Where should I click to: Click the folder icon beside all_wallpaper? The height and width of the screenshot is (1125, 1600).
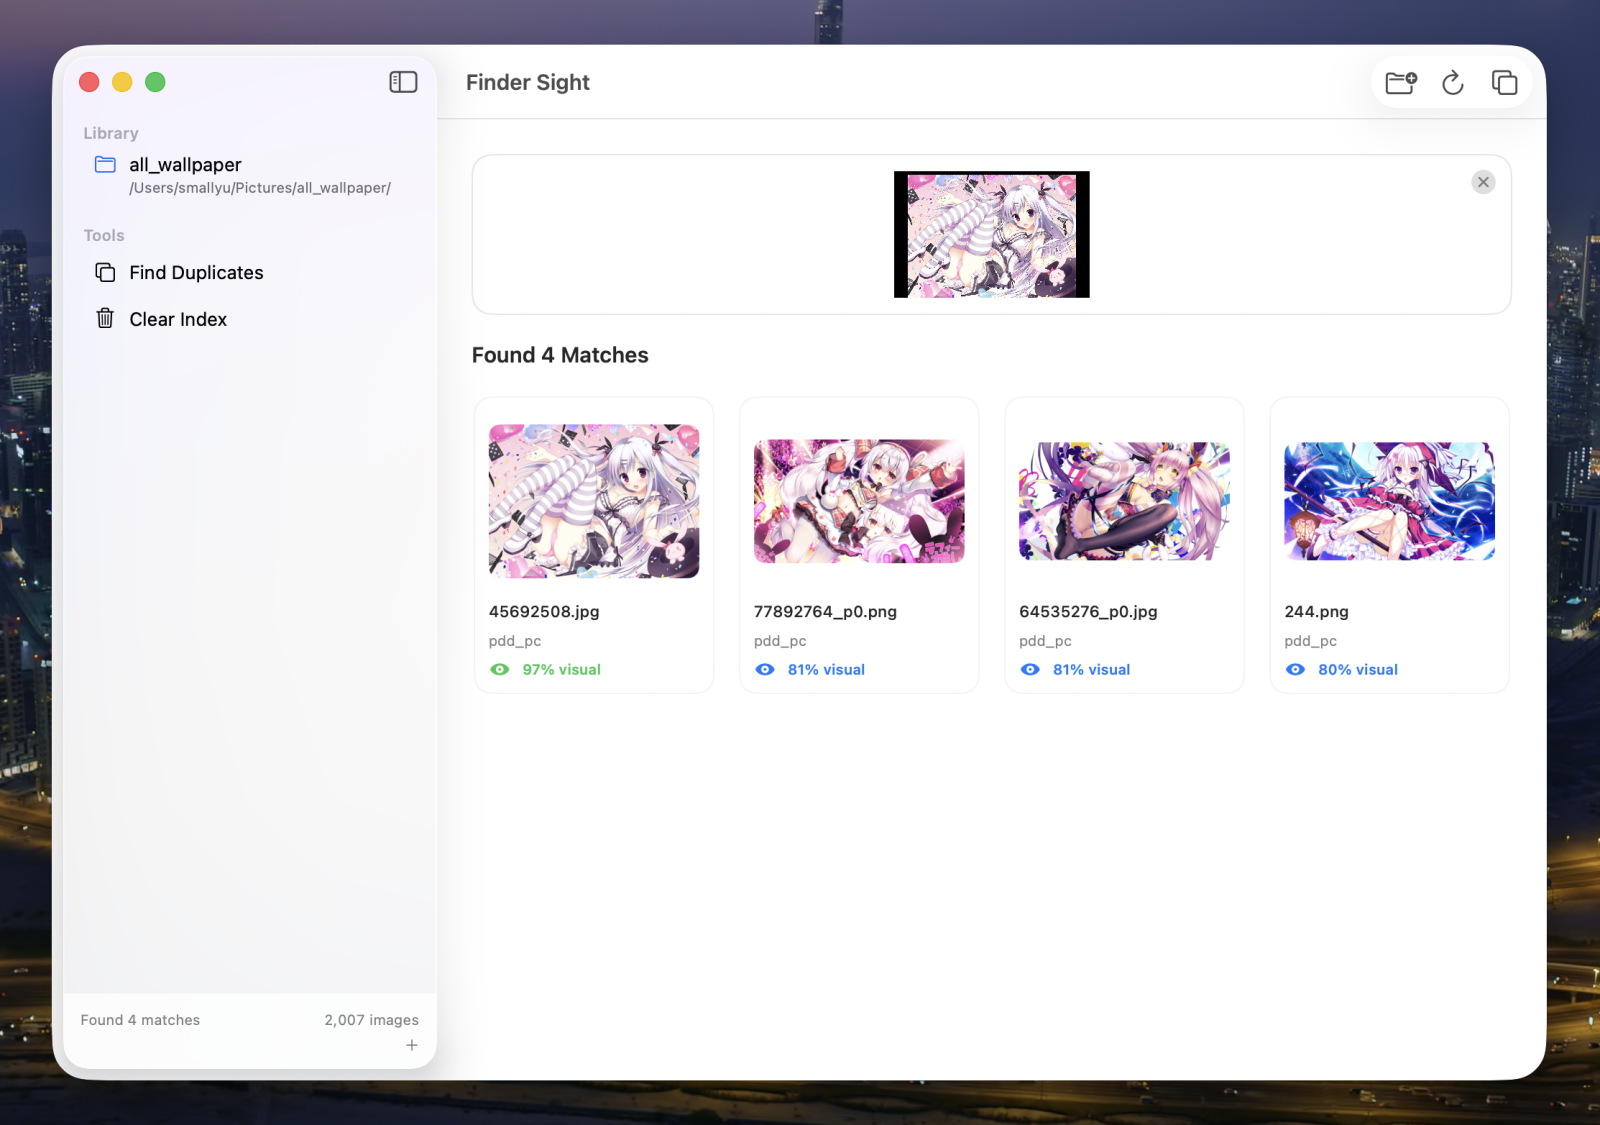(x=105, y=164)
